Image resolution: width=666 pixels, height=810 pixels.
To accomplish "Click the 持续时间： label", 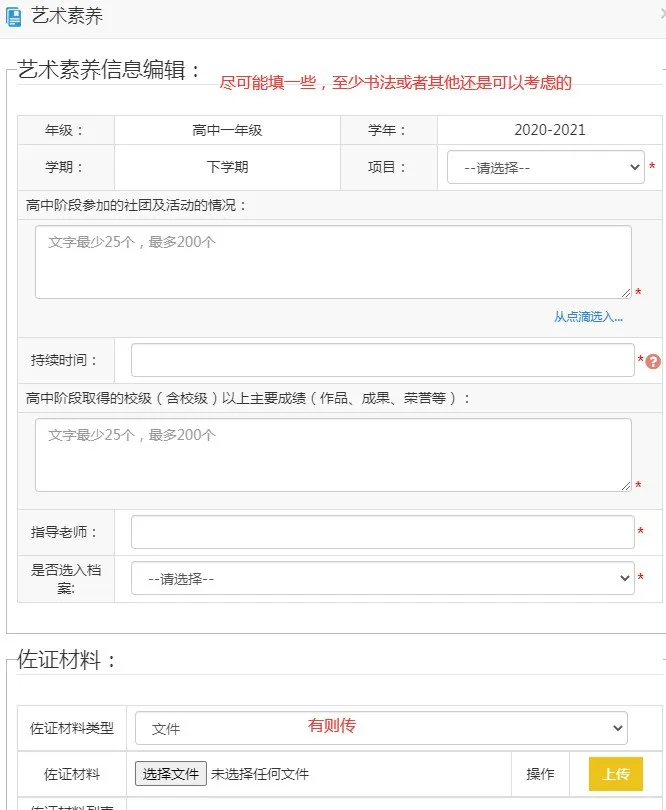I will (66, 360).
